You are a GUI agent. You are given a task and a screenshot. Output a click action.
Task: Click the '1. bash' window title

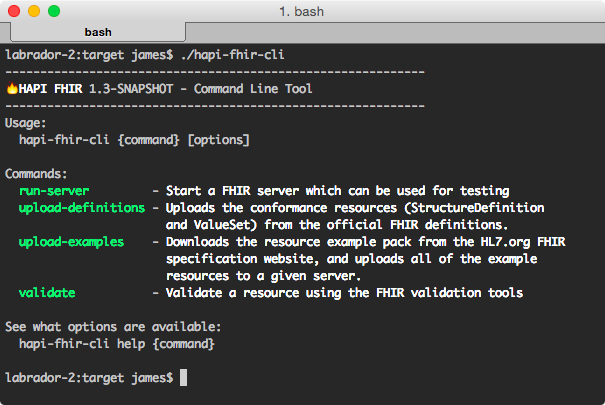(302, 11)
